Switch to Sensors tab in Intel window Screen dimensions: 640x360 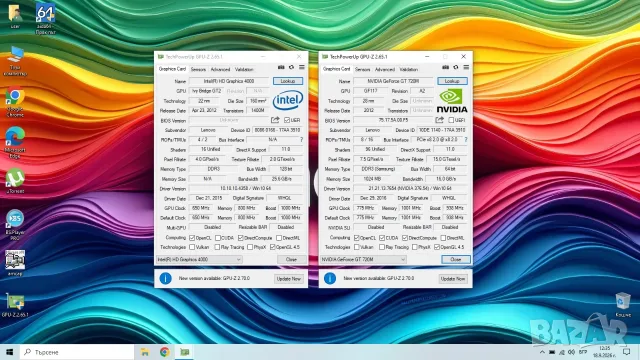point(198,69)
